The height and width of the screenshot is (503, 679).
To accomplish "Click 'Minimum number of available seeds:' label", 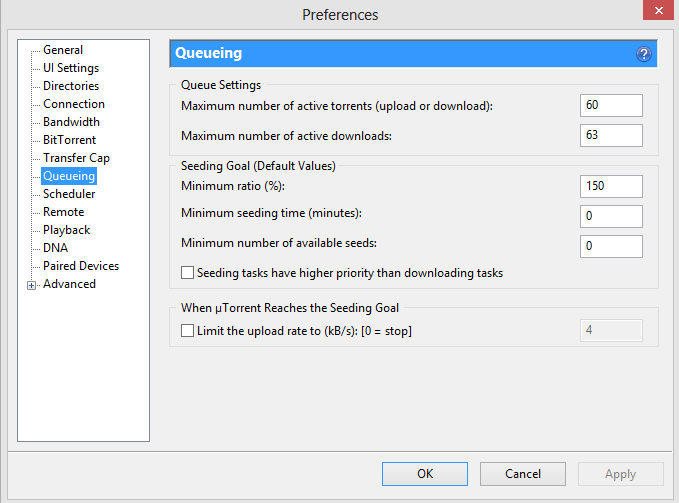I will coord(279,243).
